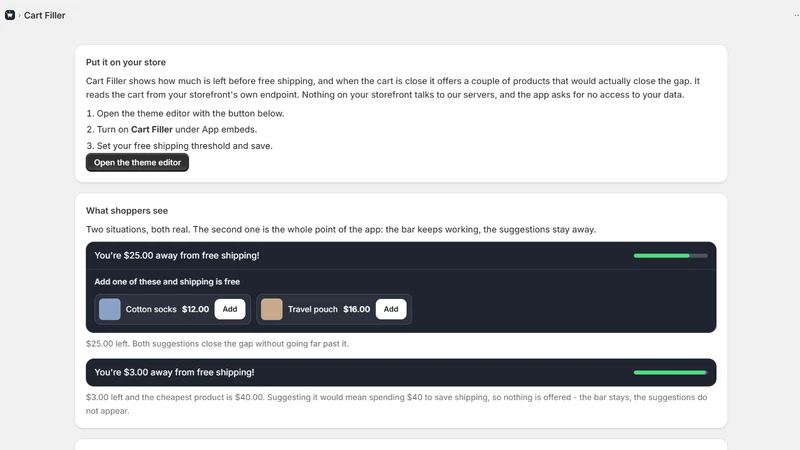Add Cotton socks to the cart
The height and width of the screenshot is (450, 800).
pyautogui.click(x=230, y=309)
